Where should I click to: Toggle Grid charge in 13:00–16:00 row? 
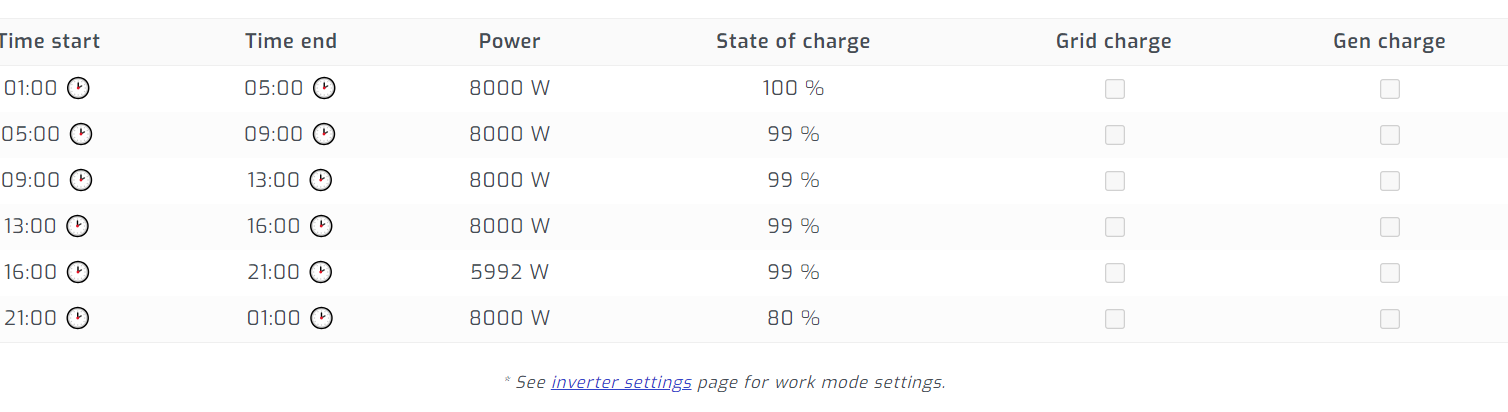(x=1114, y=227)
